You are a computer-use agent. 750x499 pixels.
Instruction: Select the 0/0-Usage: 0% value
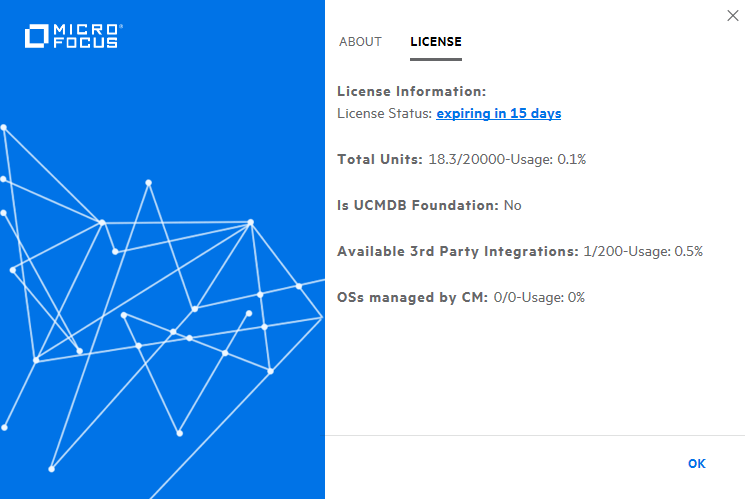[x=539, y=298]
